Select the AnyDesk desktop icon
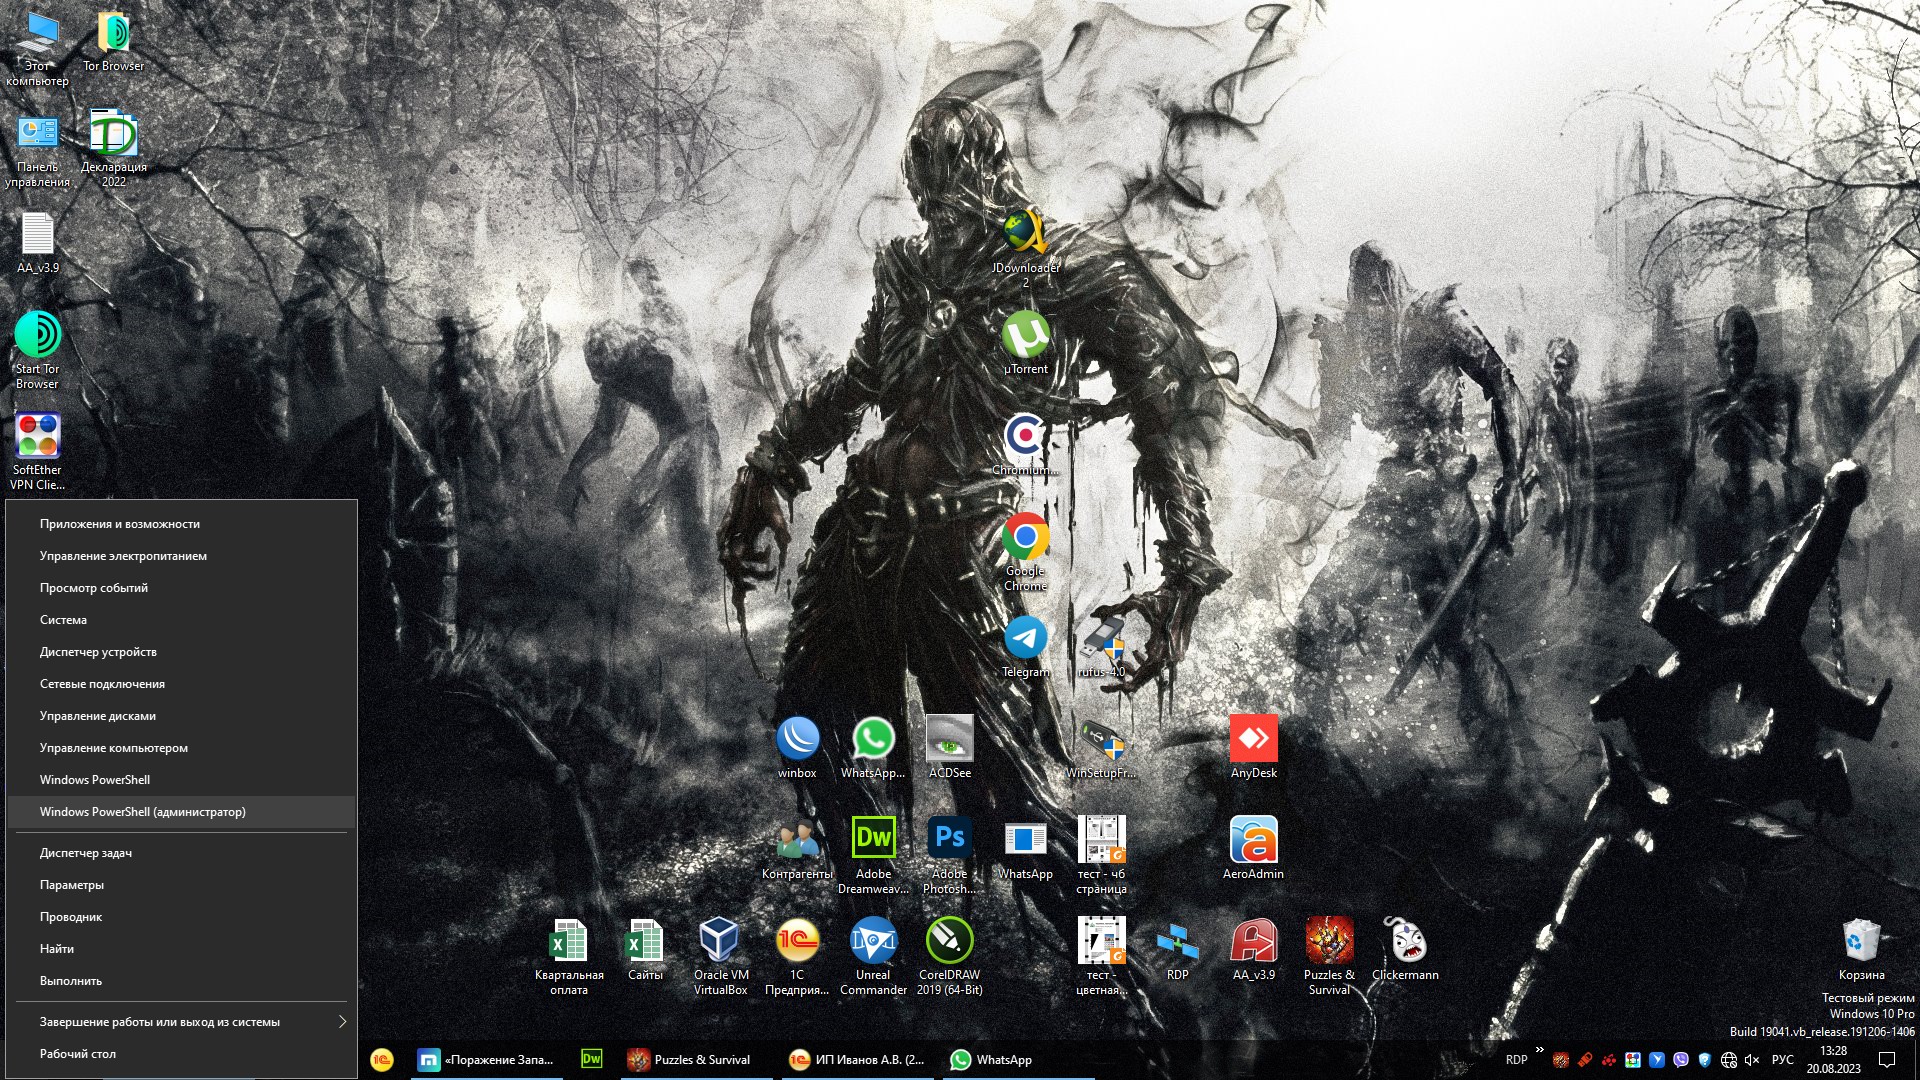This screenshot has width=1920, height=1080. tap(1254, 747)
